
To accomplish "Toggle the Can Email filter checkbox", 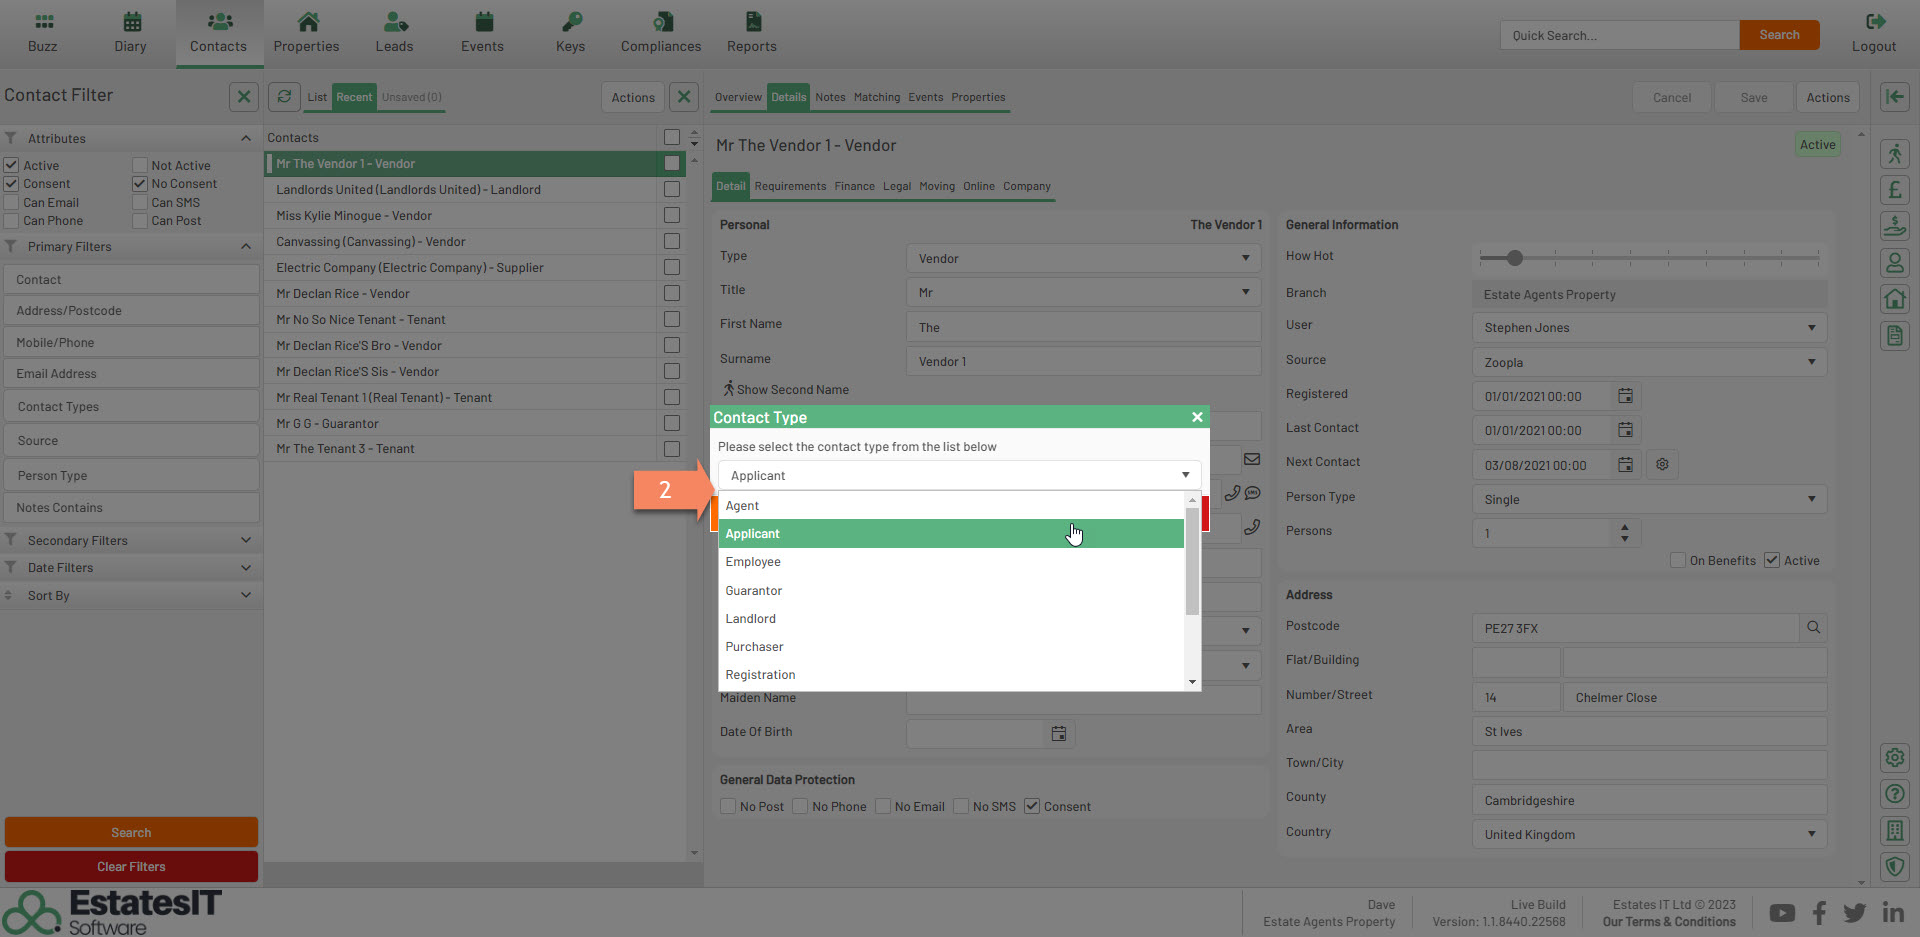I will pyautogui.click(x=12, y=203).
